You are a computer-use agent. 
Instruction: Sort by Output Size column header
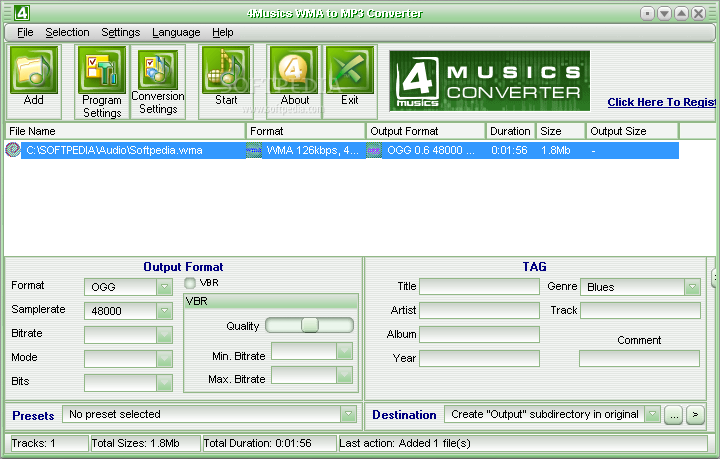pyautogui.click(x=632, y=131)
